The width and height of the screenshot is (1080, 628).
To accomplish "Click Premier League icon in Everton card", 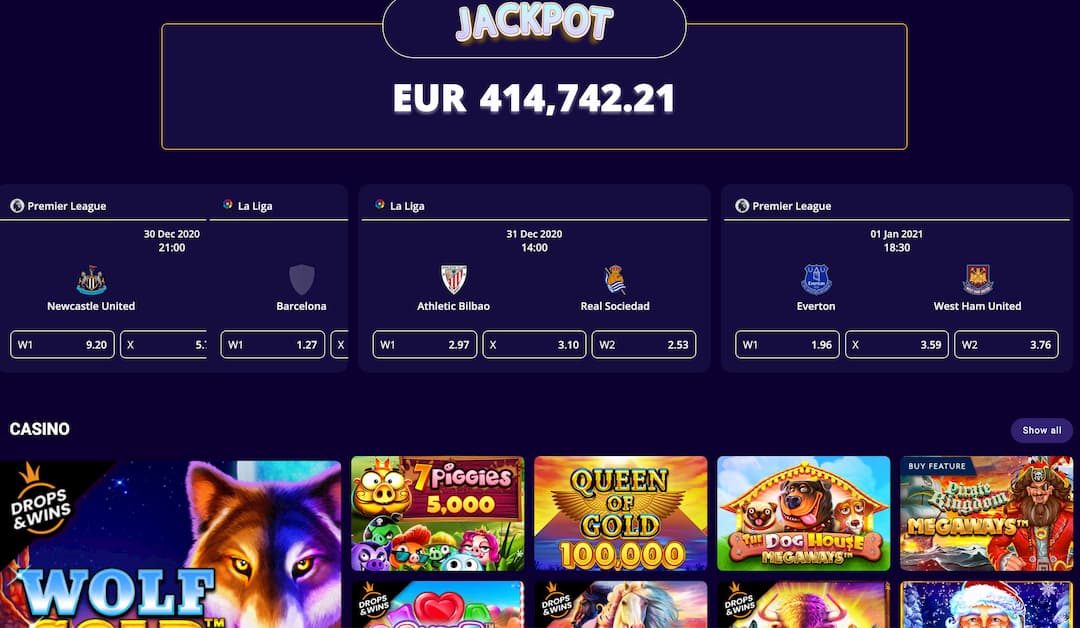I will click(742, 205).
